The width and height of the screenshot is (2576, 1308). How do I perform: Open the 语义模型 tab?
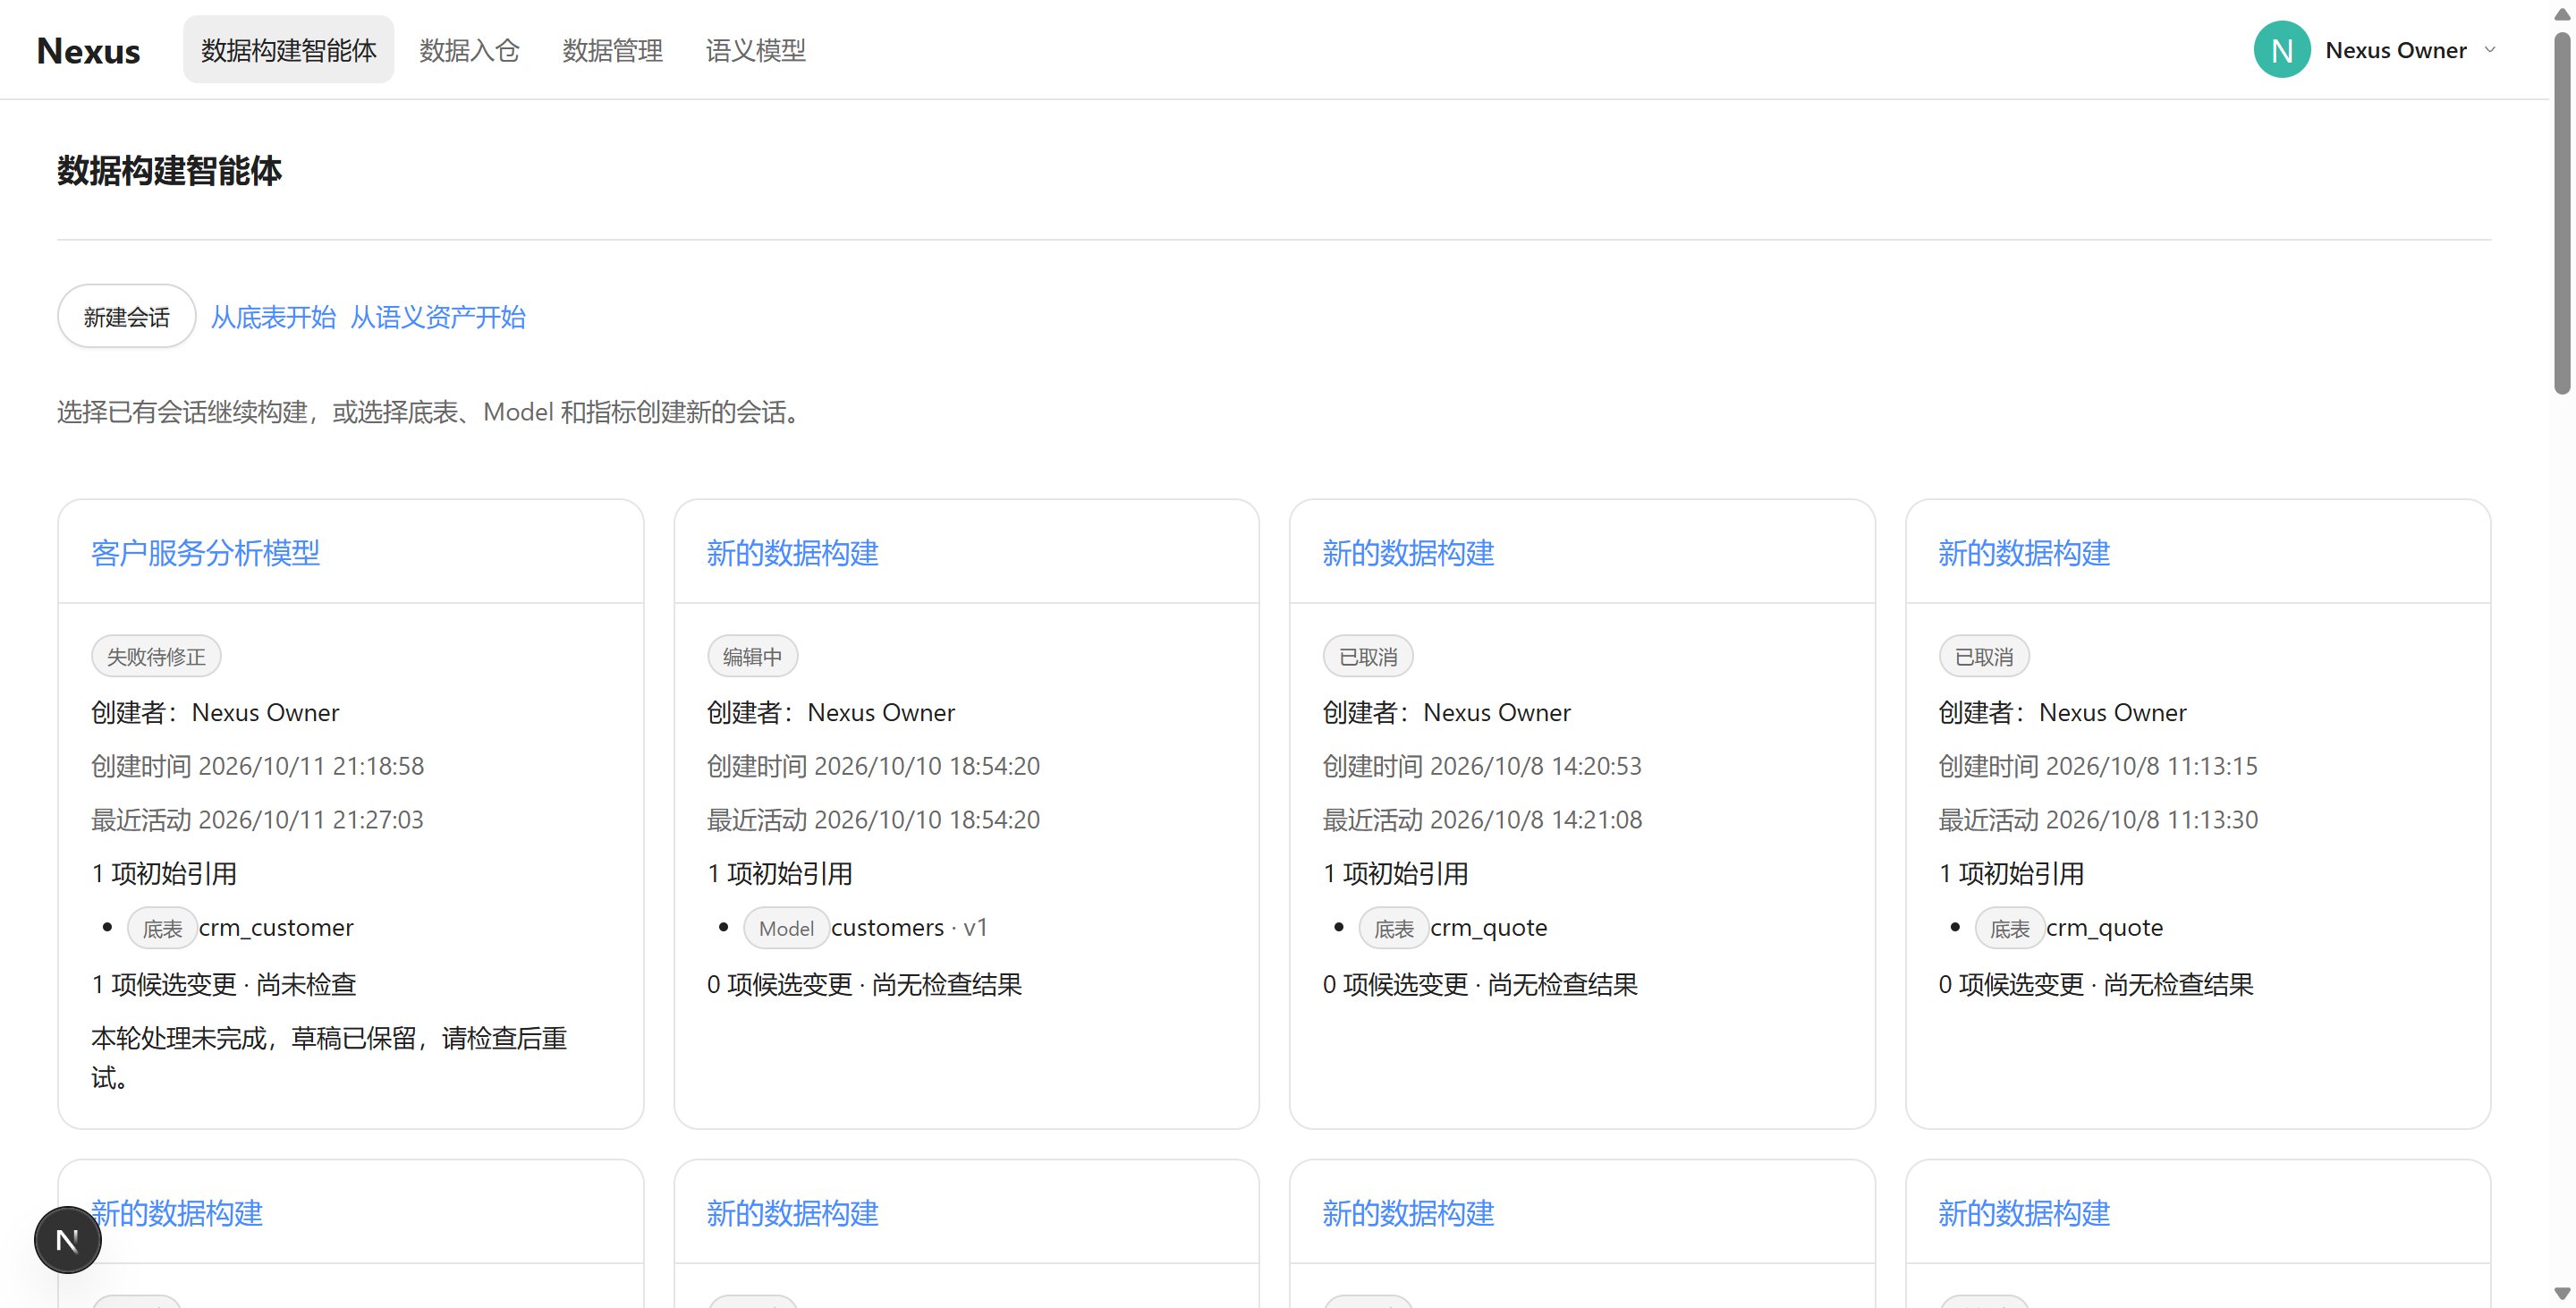[x=755, y=50]
